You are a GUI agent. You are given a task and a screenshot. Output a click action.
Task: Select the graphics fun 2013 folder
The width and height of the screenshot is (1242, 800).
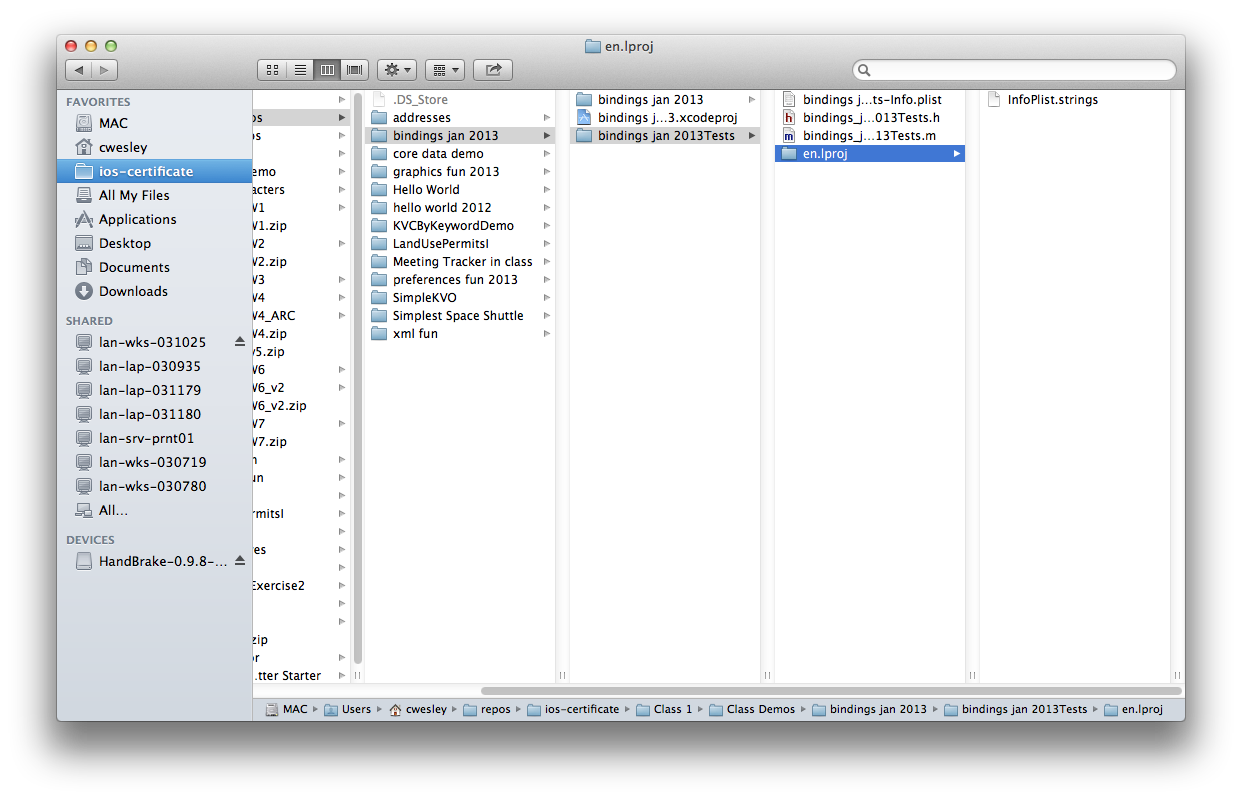[460, 172]
